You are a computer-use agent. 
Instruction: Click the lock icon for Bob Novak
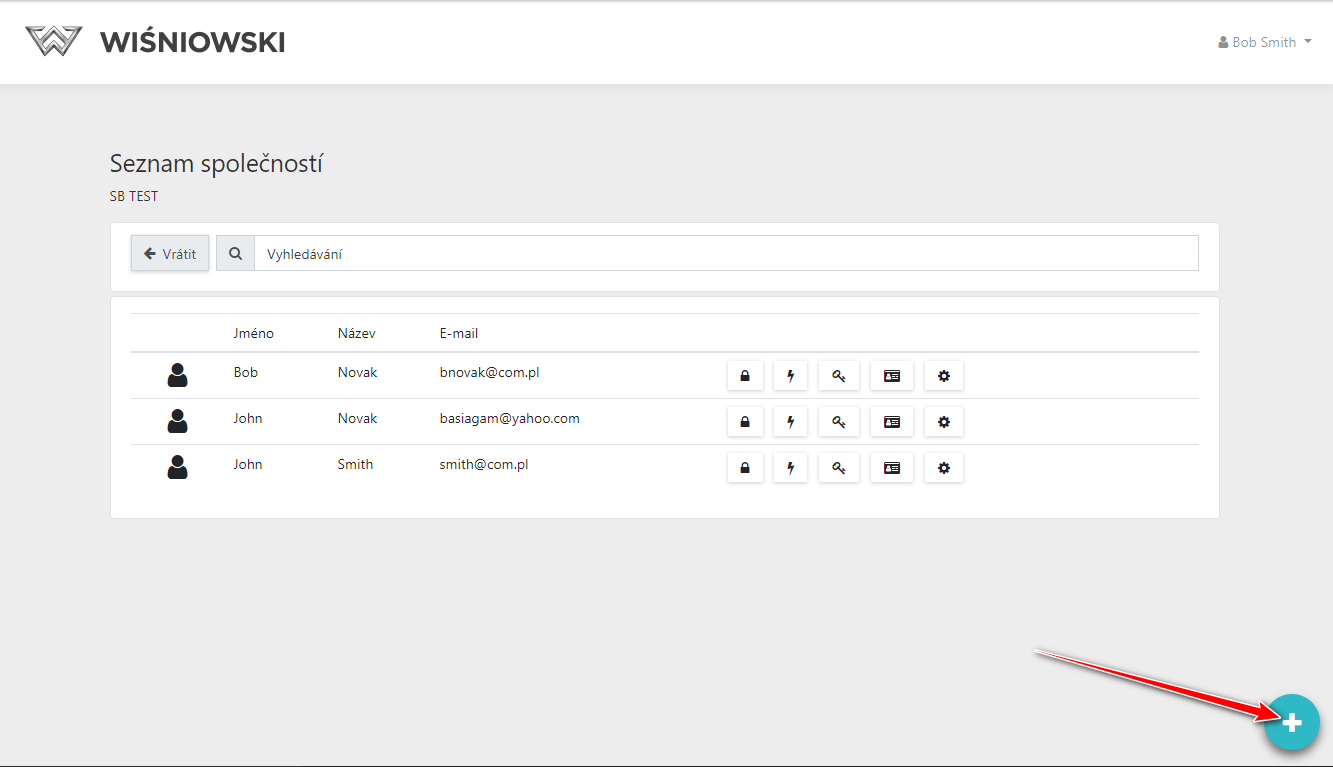click(745, 376)
